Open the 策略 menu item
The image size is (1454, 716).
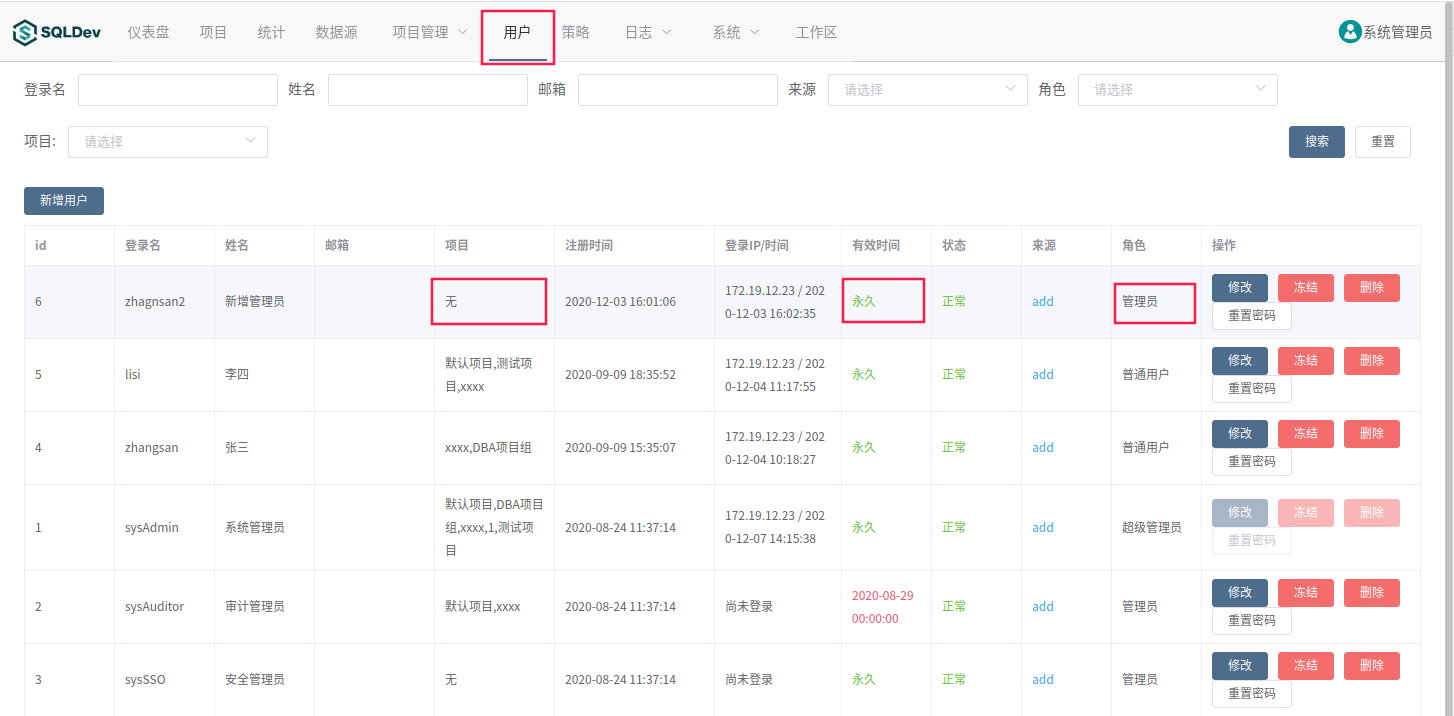coord(575,32)
